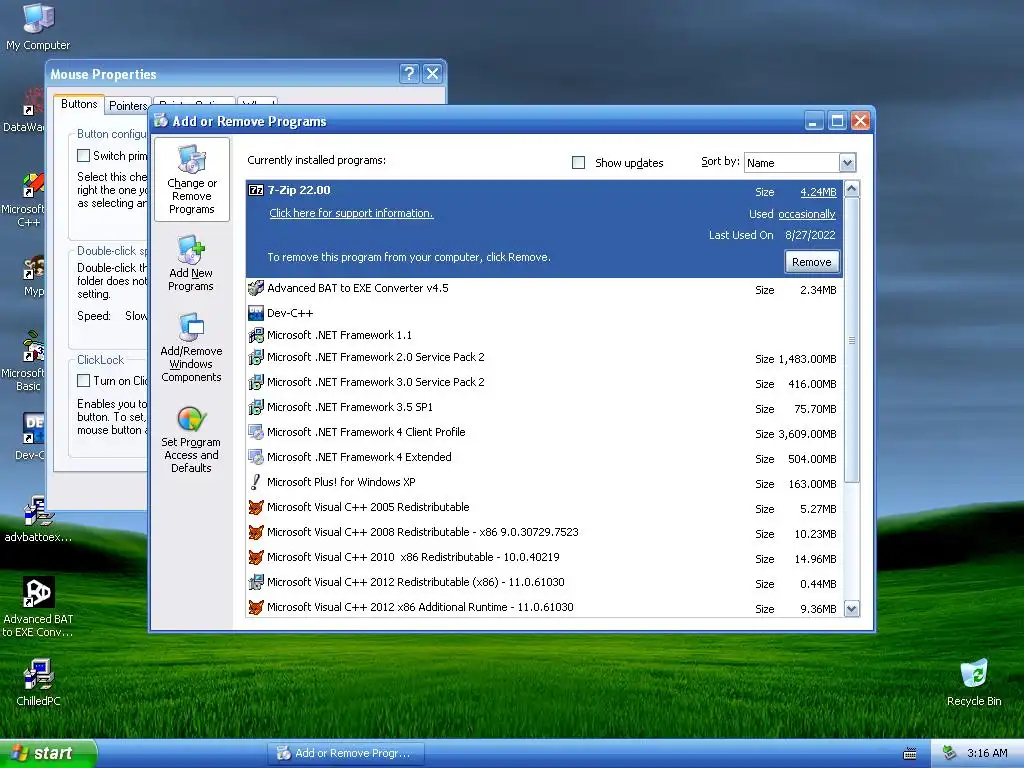Open My Computer desktop icon
This screenshot has width=1024, height=768.
(38, 26)
